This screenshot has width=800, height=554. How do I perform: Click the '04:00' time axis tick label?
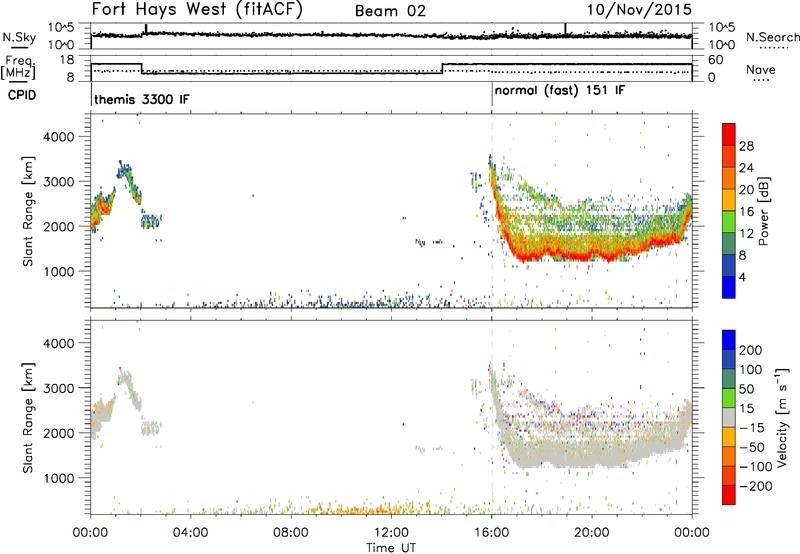[x=190, y=533]
